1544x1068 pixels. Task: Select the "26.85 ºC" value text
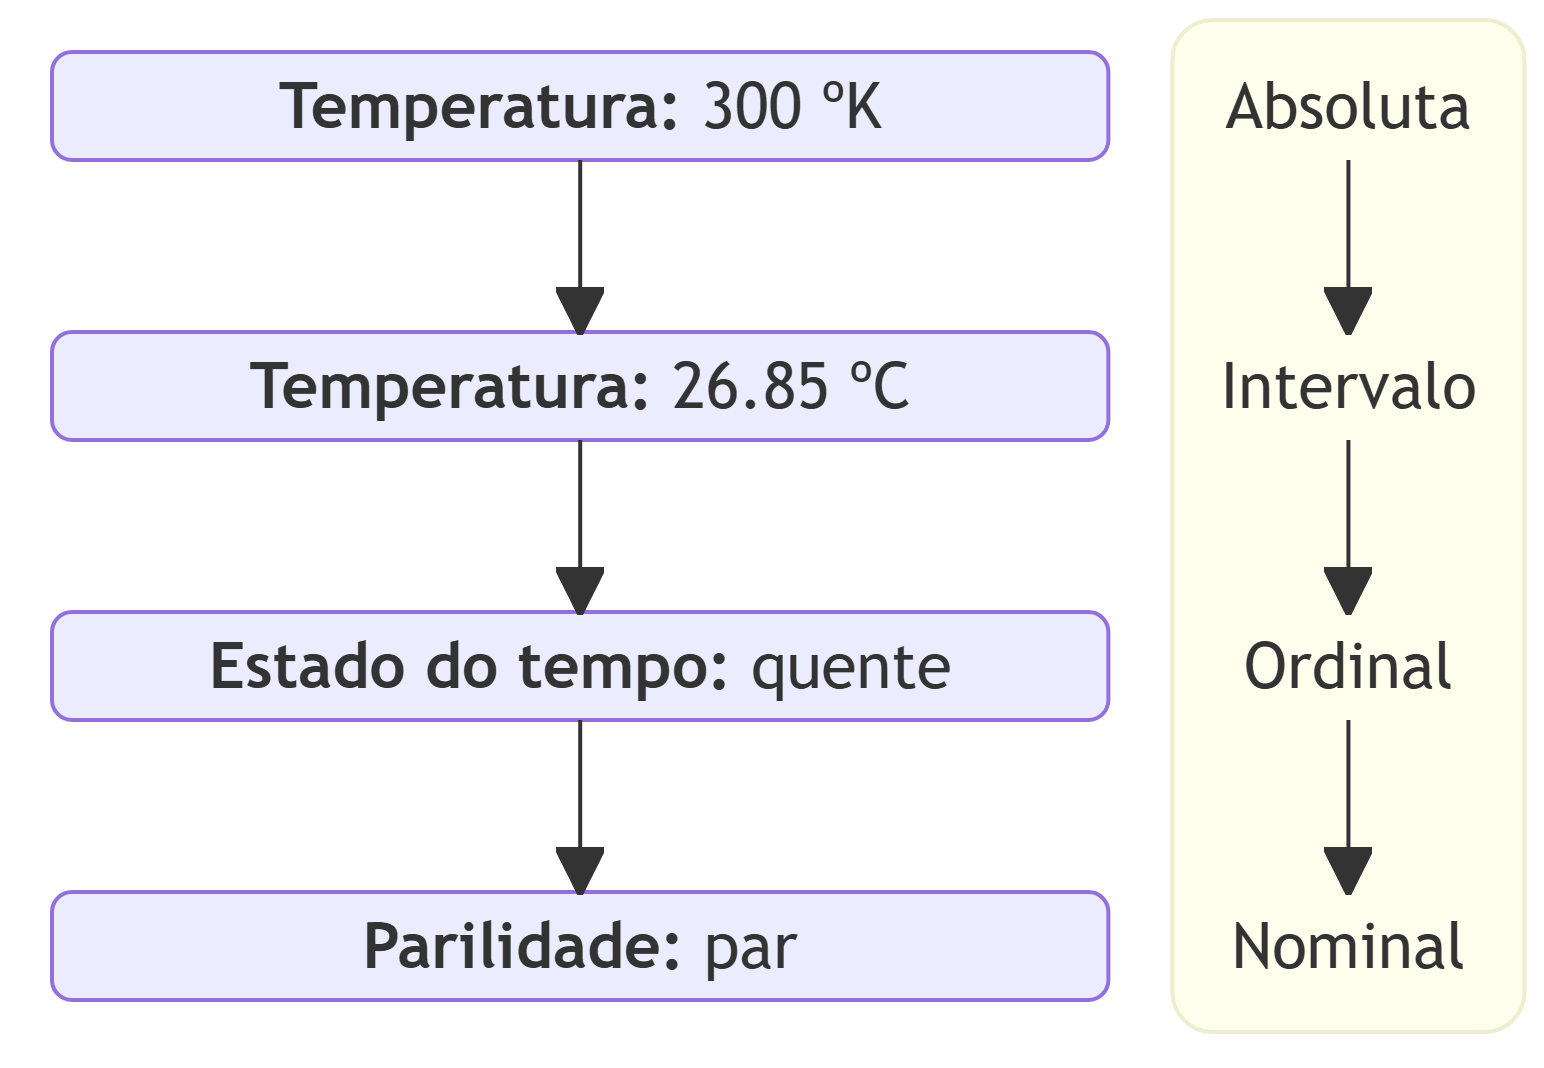pyautogui.click(x=790, y=386)
